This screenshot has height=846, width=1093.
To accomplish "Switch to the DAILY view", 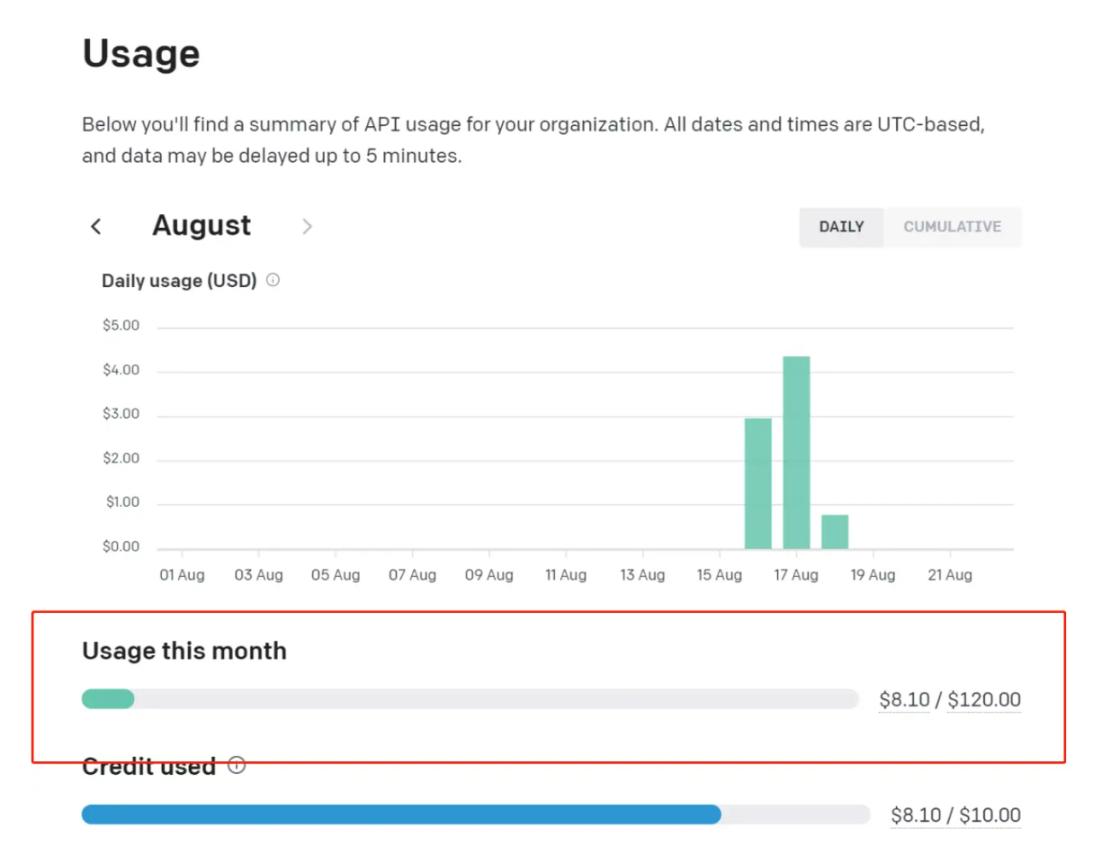I will pos(841,227).
